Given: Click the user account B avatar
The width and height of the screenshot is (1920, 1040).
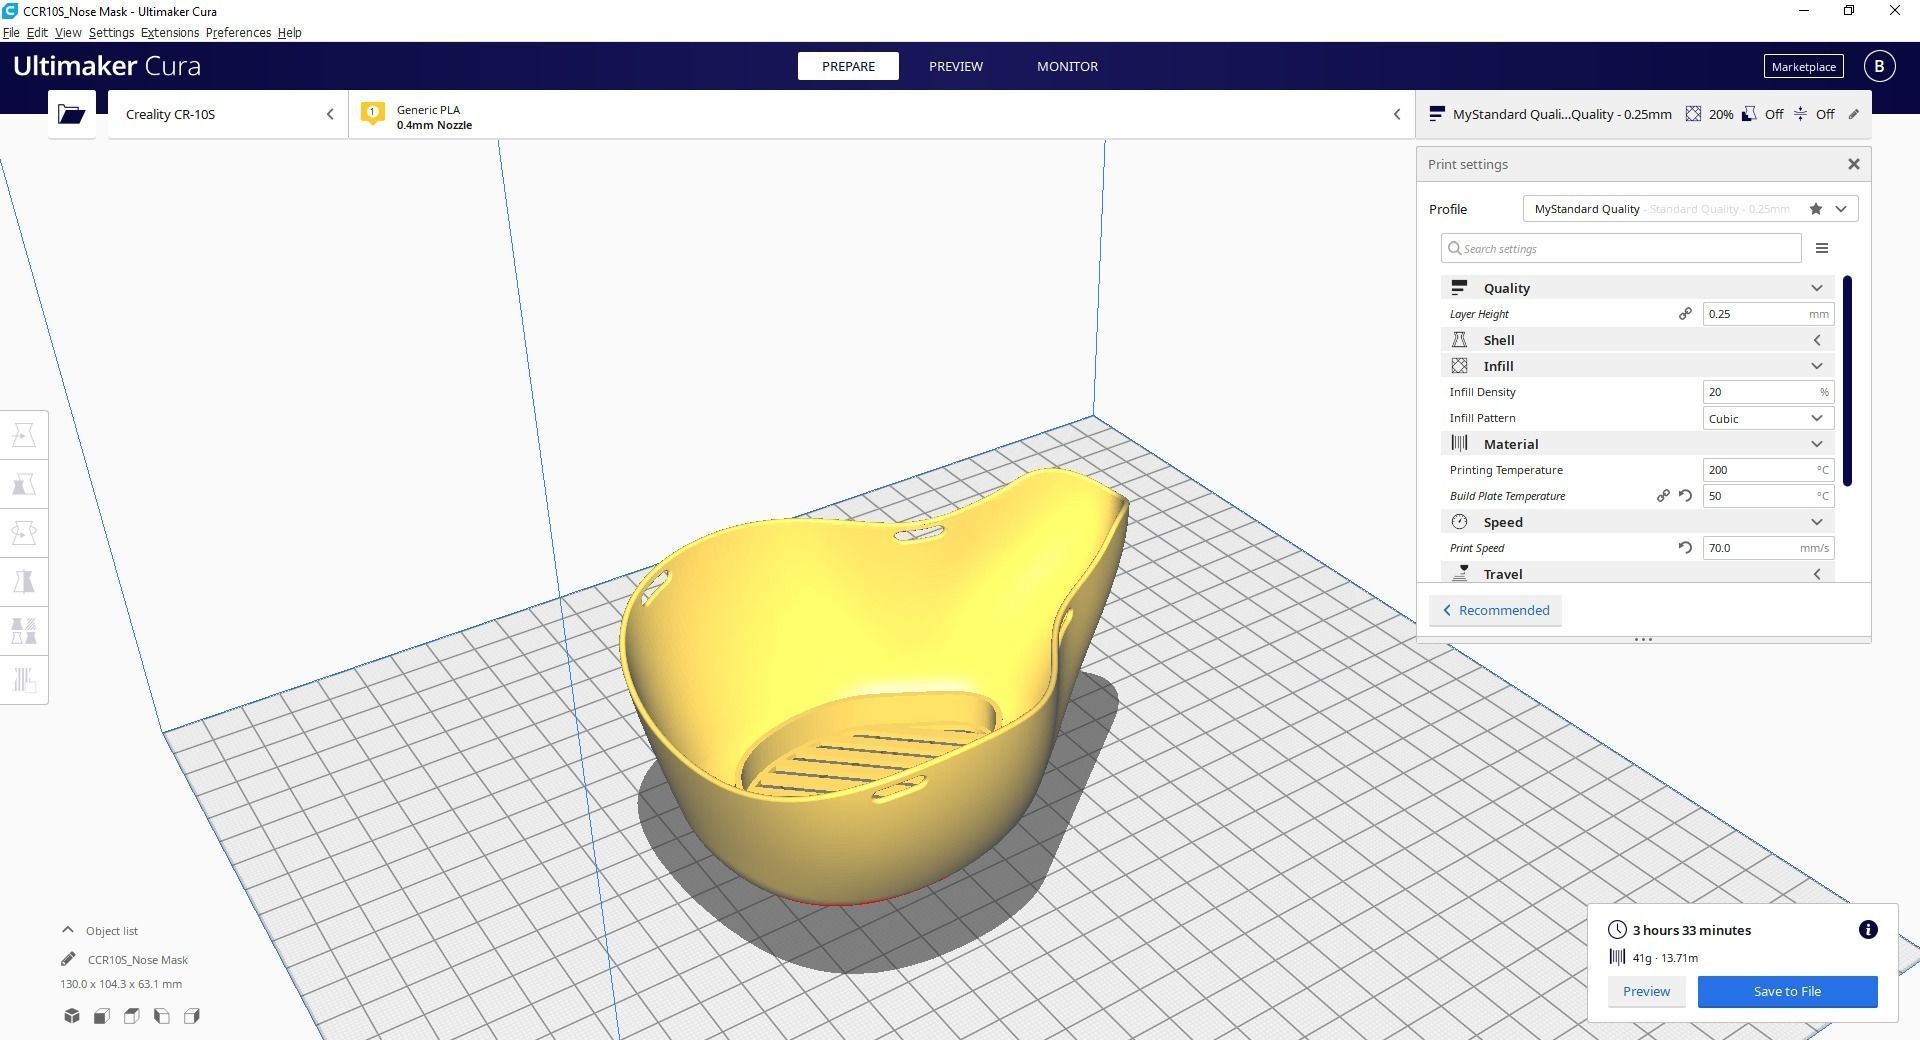Looking at the screenshot, I should [1879, 66].
